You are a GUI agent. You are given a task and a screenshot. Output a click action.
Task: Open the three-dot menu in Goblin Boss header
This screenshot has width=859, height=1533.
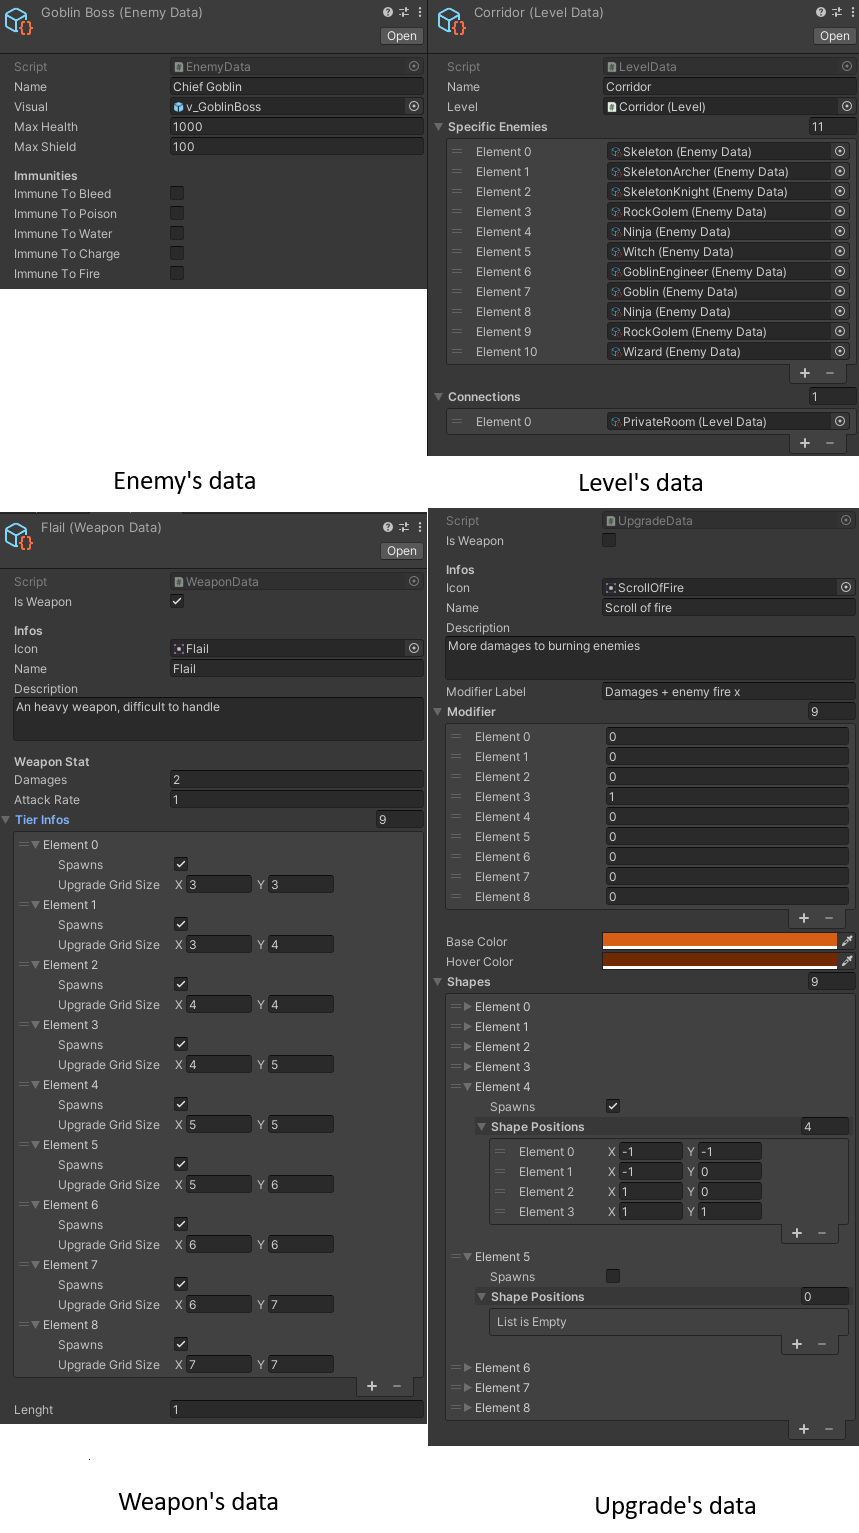[419, 12]
